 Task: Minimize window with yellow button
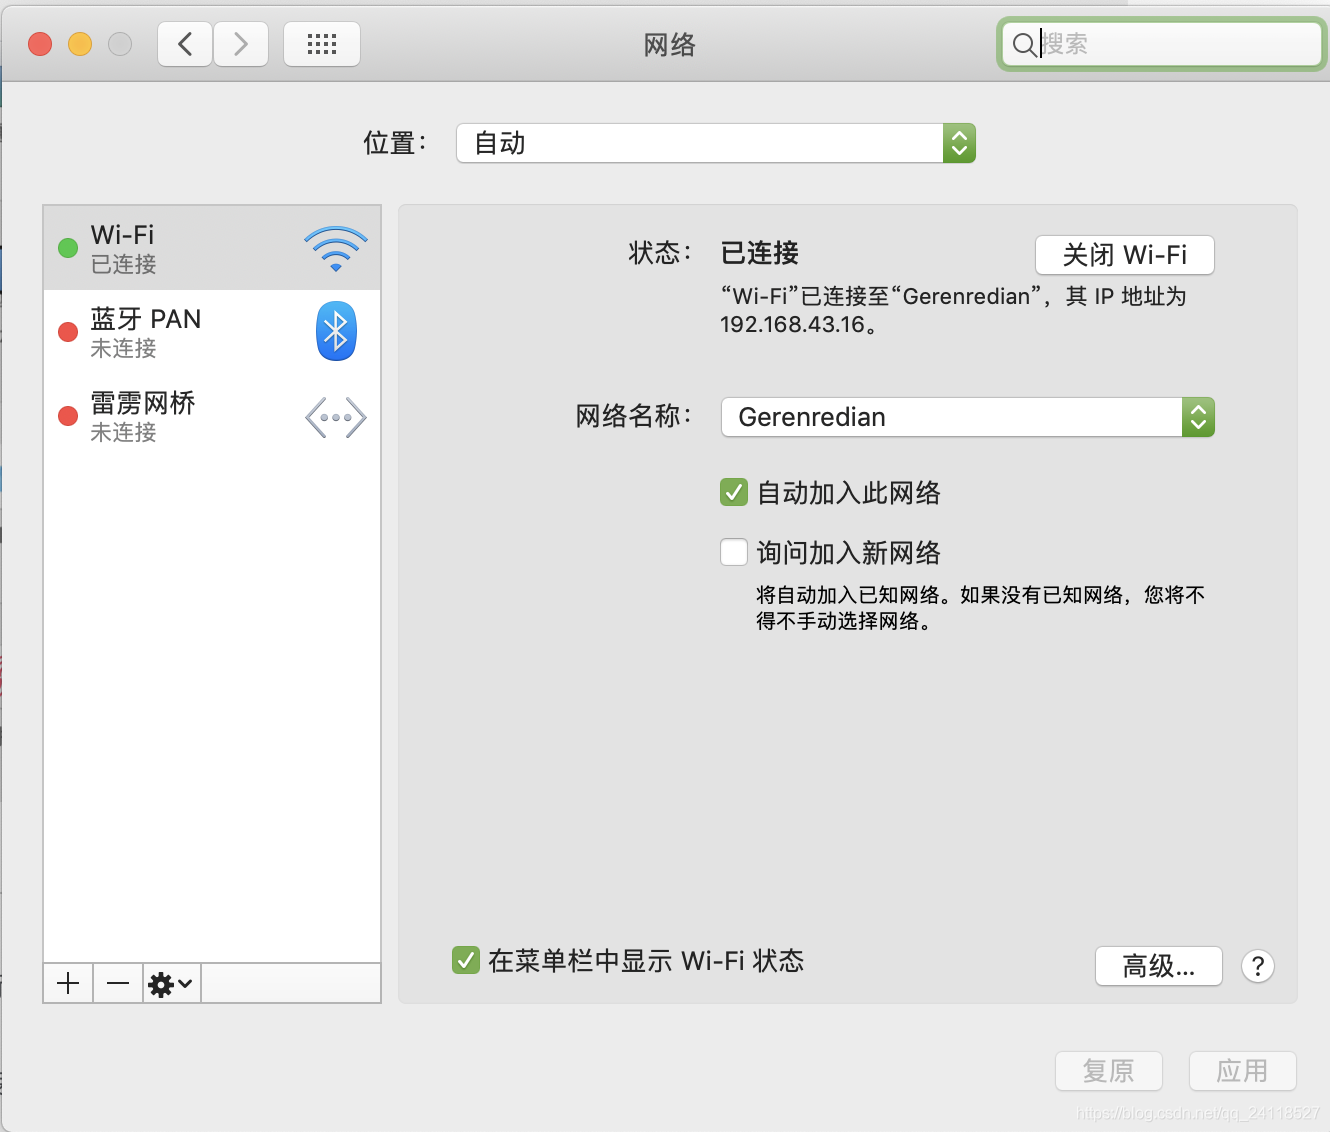click(x=80, y=44)
